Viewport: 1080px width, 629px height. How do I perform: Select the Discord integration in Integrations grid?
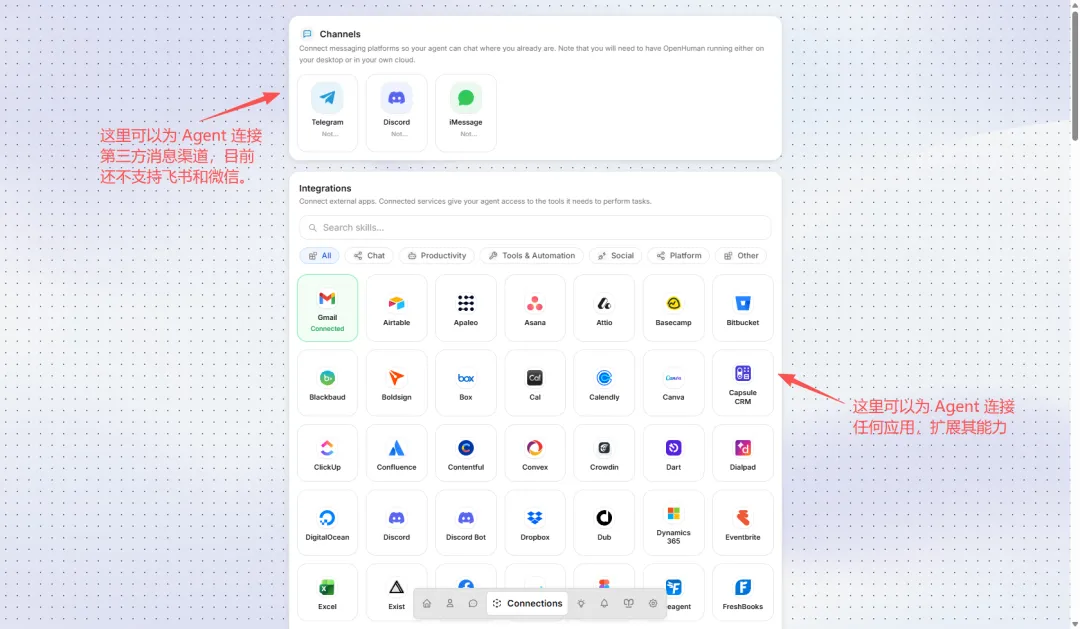[397, 523]
